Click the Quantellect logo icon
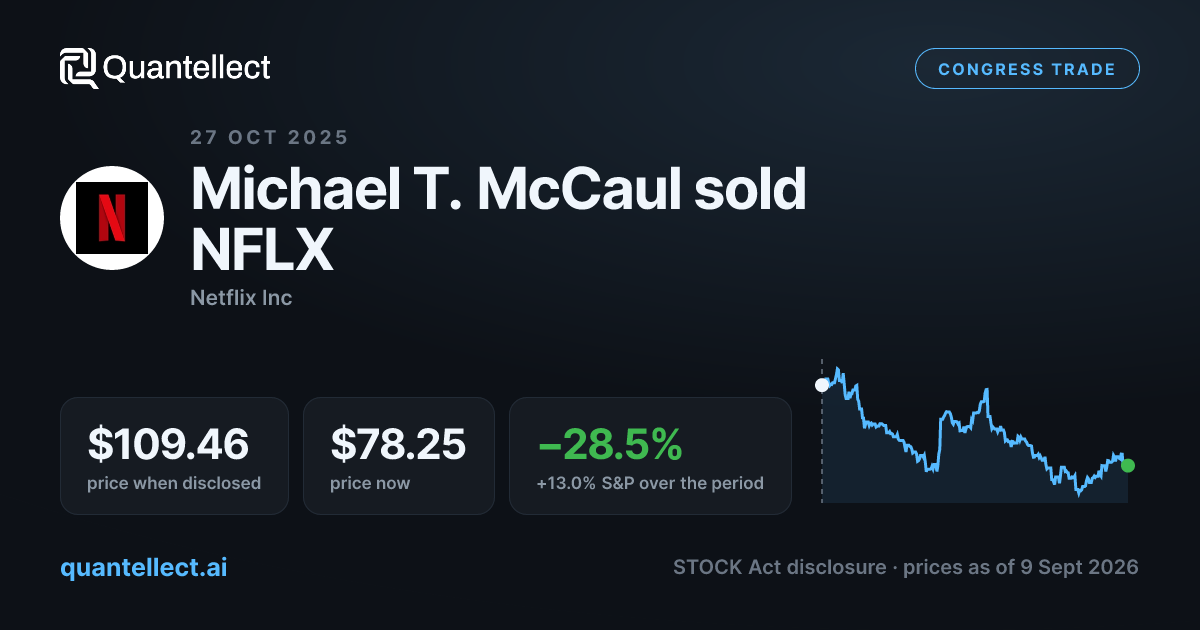The width and height of the screenshot is (1200, 630). coord(78,68)
